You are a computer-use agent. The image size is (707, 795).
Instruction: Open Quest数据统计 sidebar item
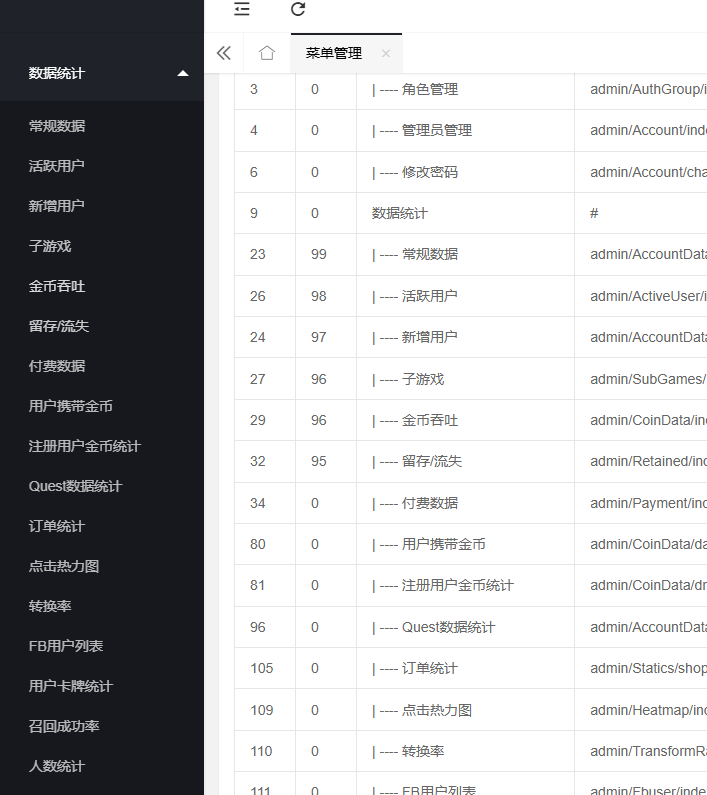75,486
